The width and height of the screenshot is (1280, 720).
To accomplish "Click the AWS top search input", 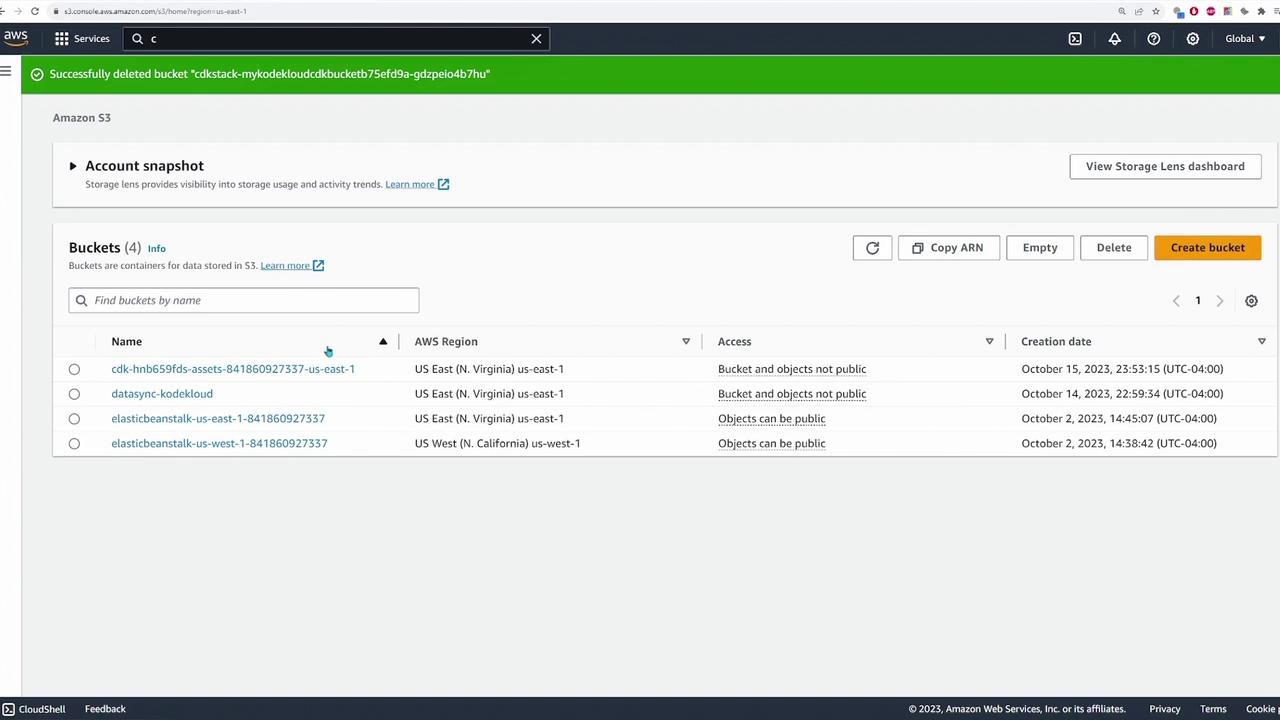I will click(x=337, y=39).
